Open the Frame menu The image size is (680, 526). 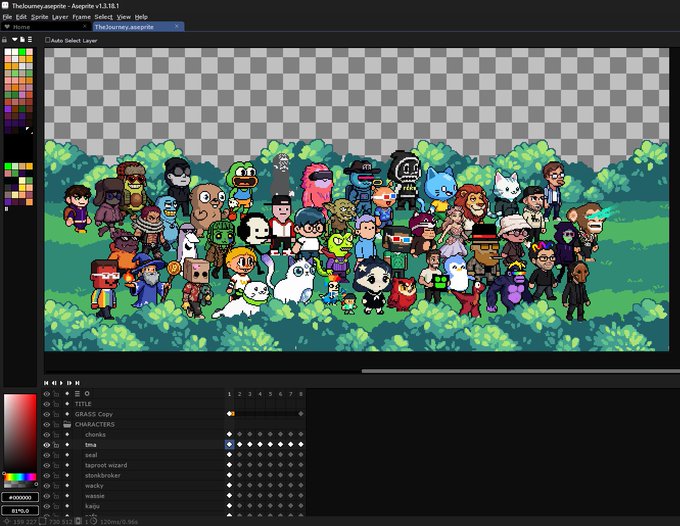pos(82,17)
